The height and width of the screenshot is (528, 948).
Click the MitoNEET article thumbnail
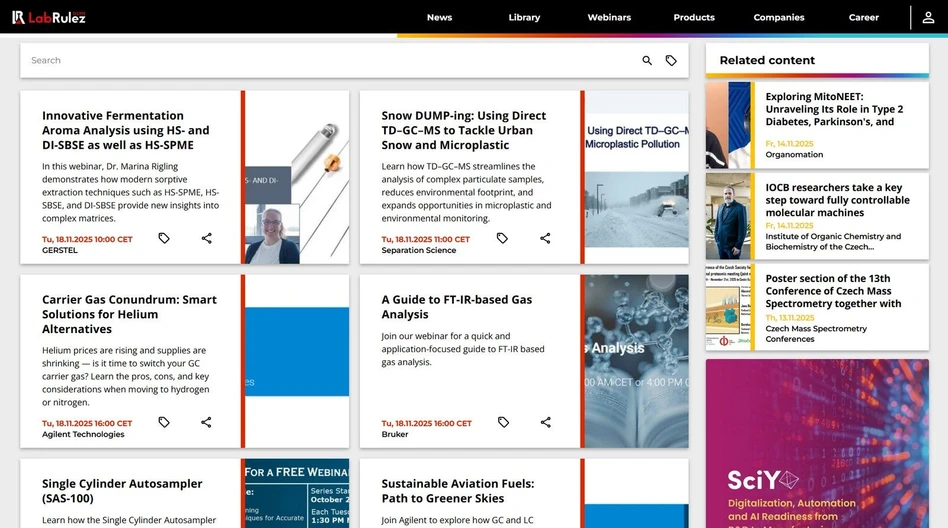click(728, 125)
